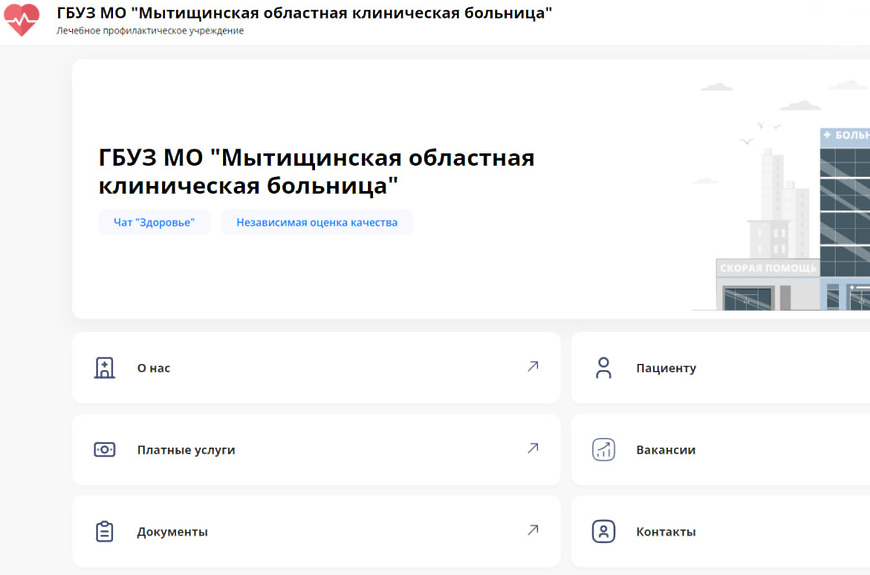Screen dimensions: 870x575
Task: Click Независимая оценка качества button
Action: [316, 222]
